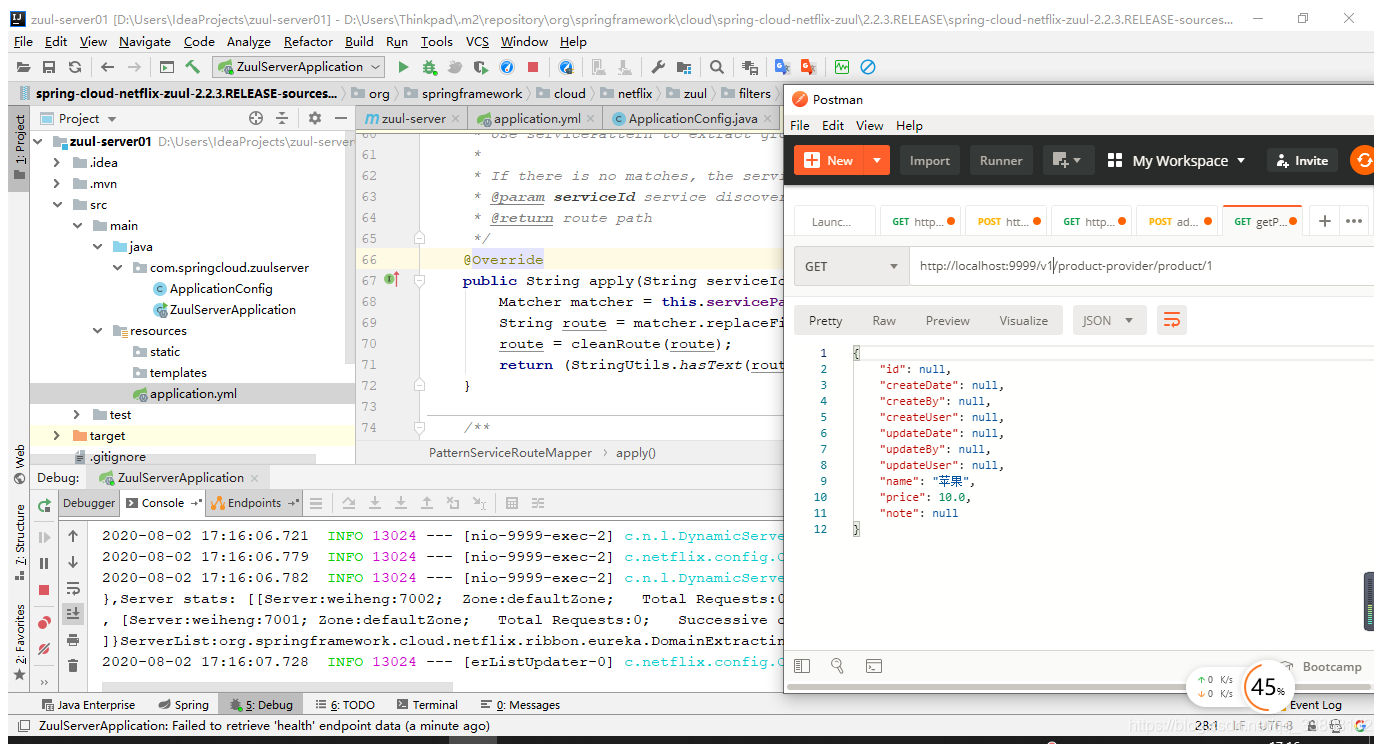Toggle soft-wrap in console output
The image size is (1382, 744).
point(73,588)
